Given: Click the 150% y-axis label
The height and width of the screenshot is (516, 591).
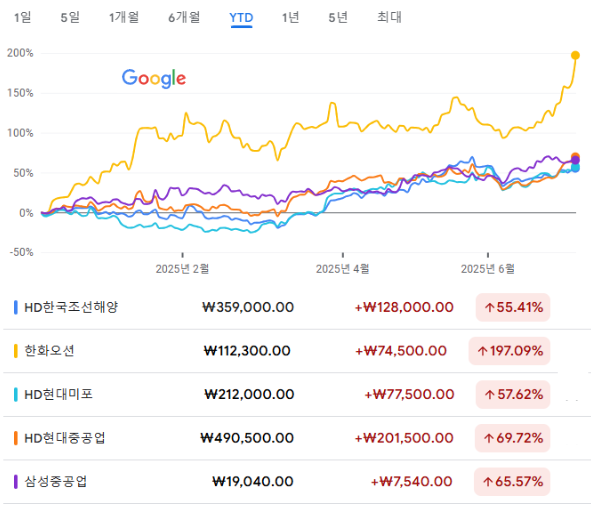Looking at the screenshot, I should click(x=20, y=93).
